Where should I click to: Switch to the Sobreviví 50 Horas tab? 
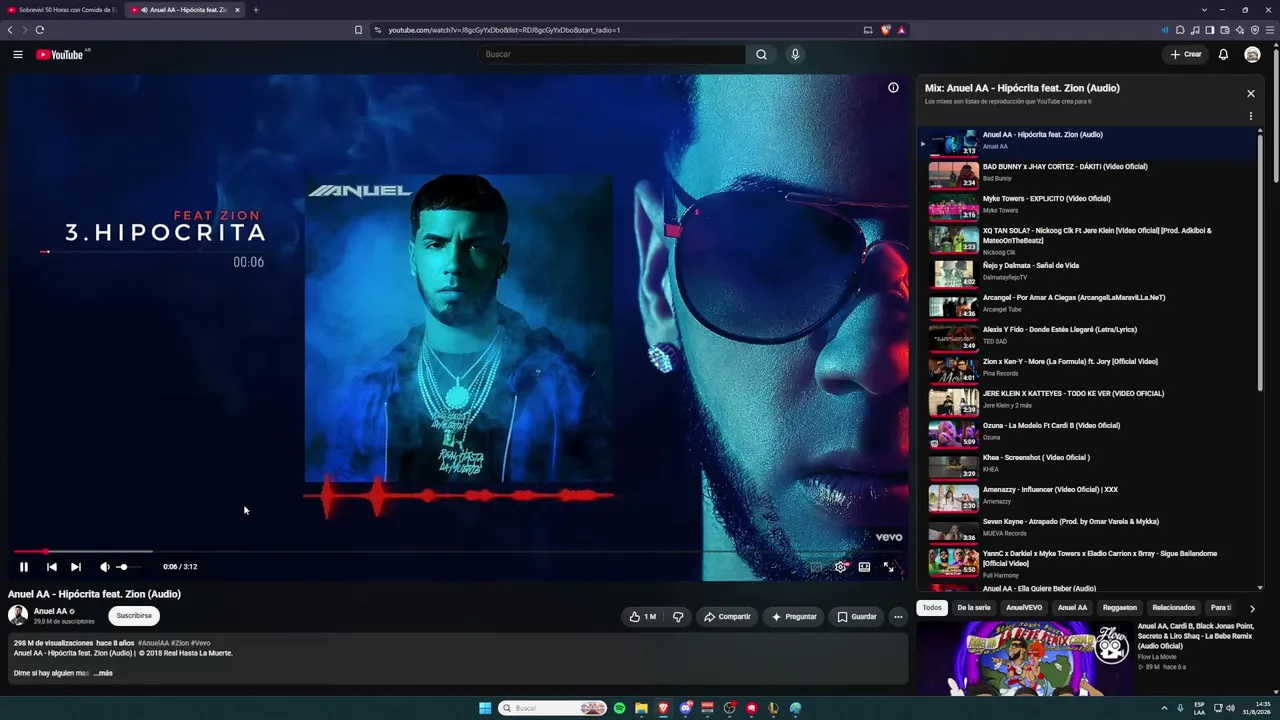(x=62, y=10)
